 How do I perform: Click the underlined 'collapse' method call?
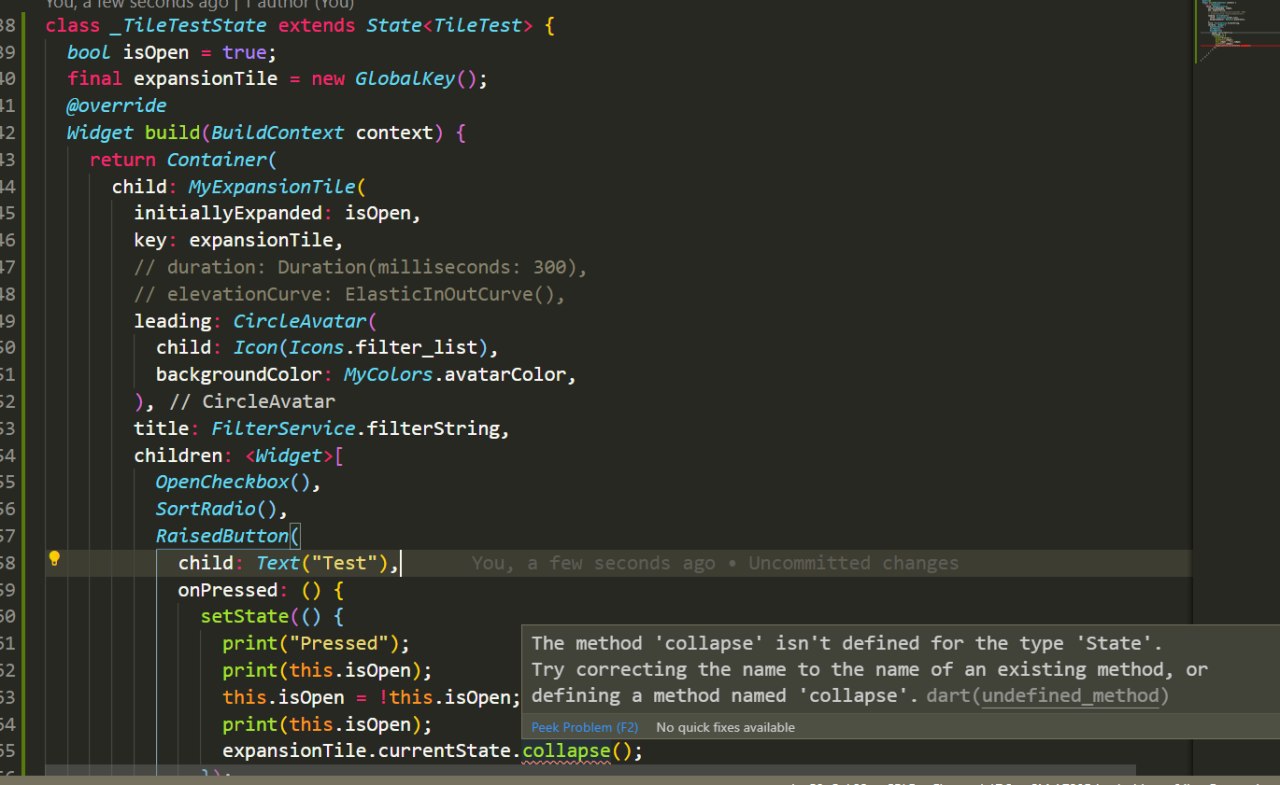566,751
